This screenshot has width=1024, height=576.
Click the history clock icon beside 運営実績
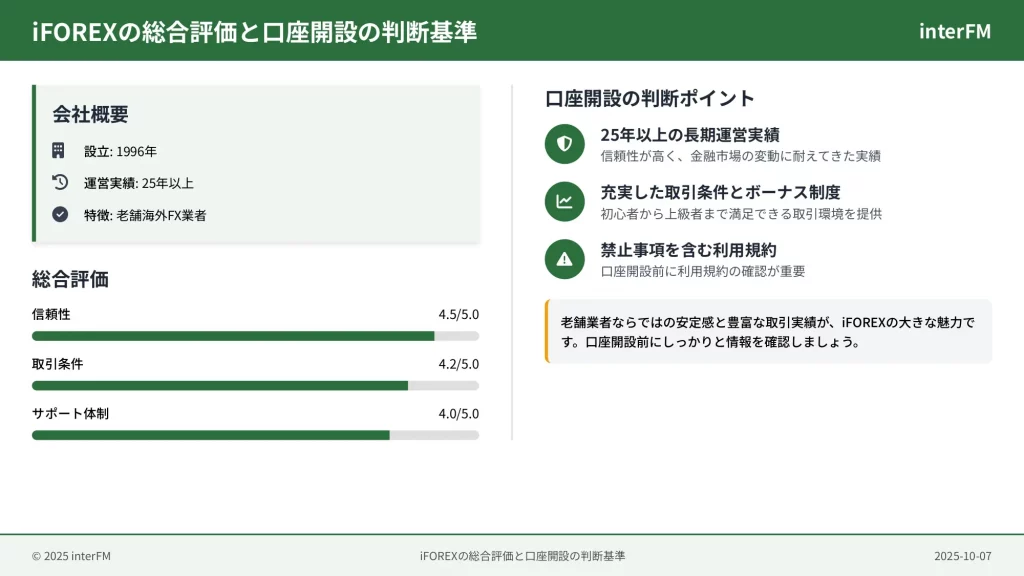coord(59,182)
